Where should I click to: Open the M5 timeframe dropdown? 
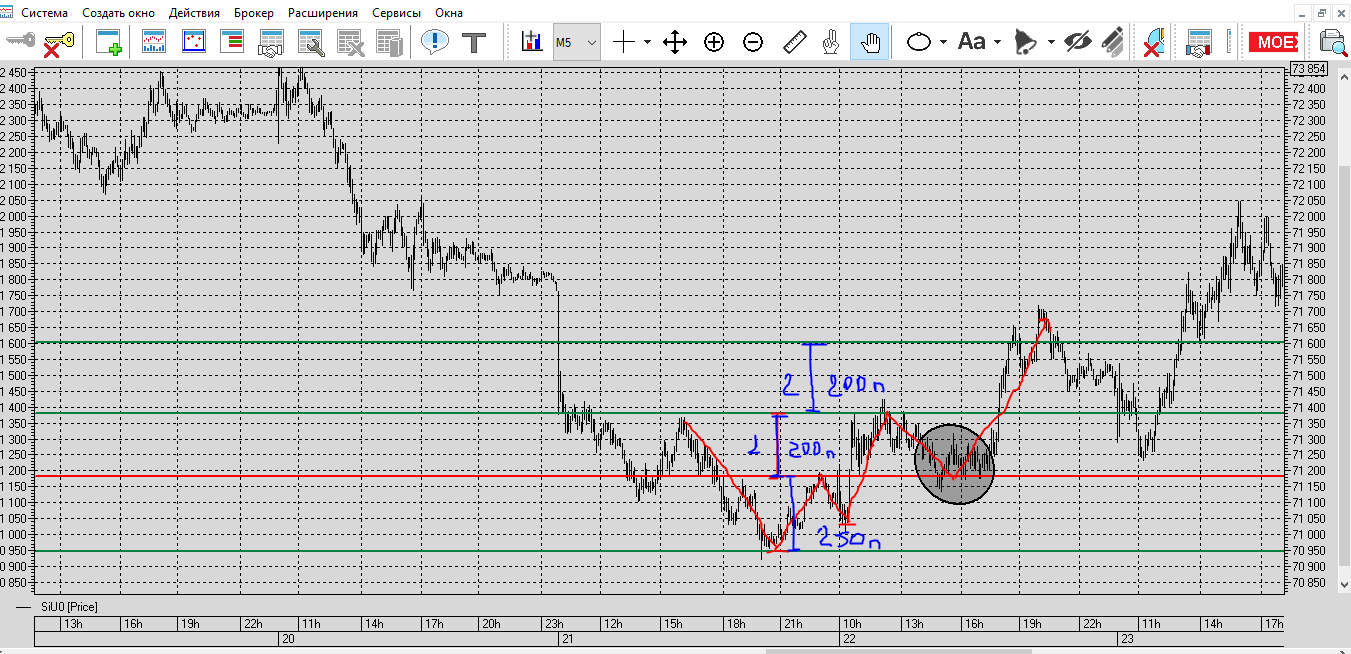(577, 42)
